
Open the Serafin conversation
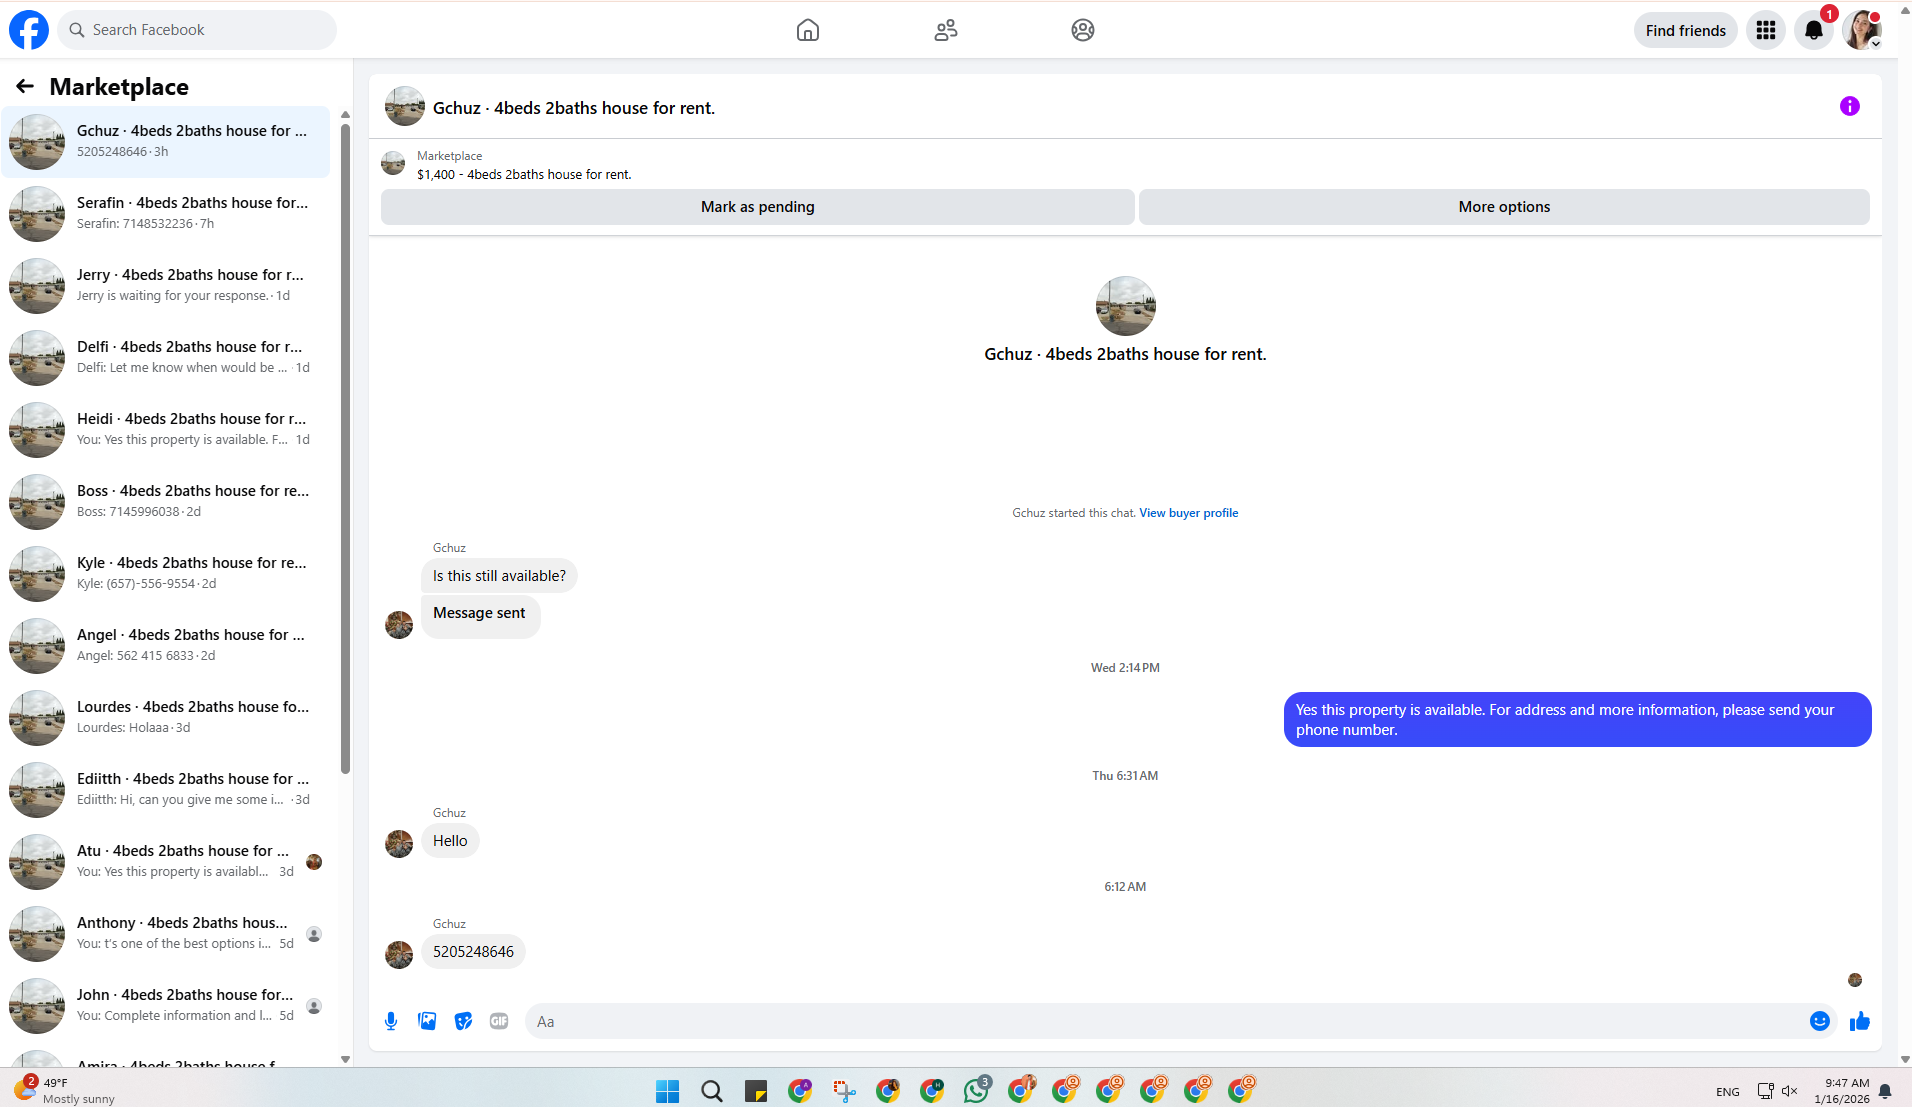coord(166,214)
